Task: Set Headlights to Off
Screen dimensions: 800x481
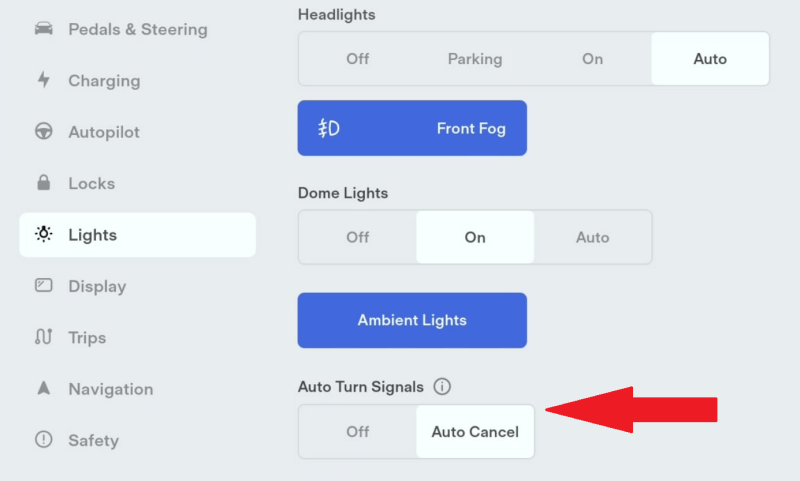Action: (x=357, y=59)
